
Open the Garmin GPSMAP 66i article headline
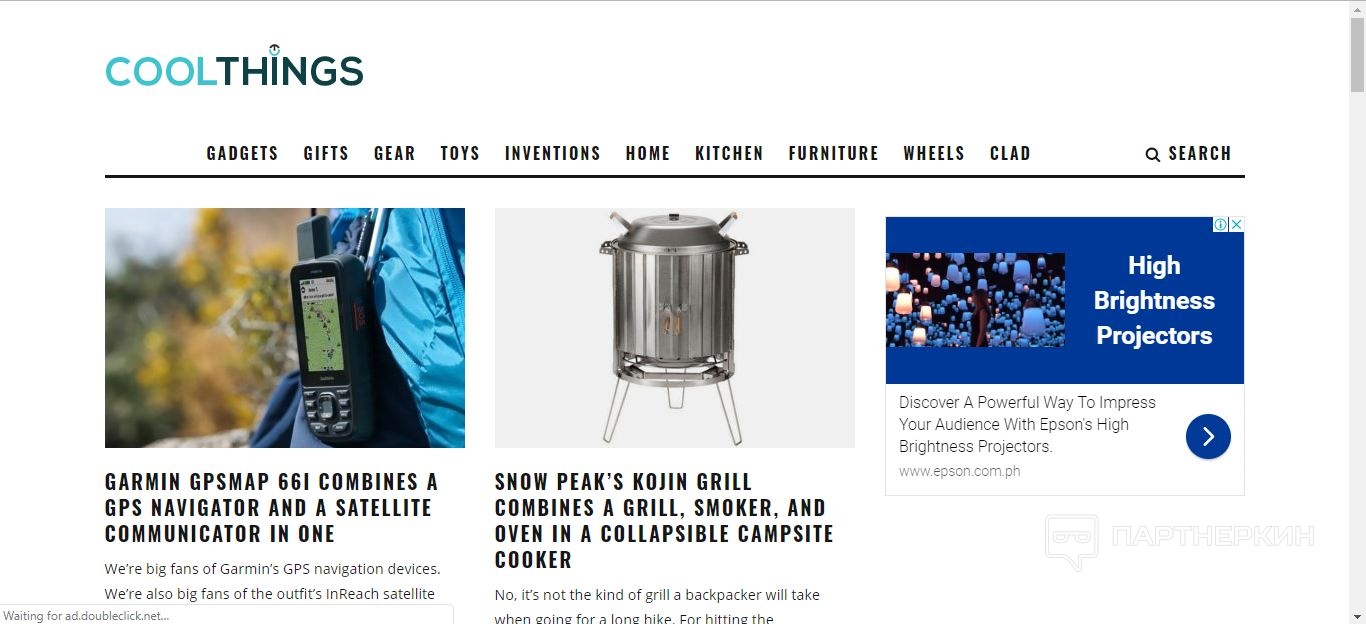[x=272, y=507]
